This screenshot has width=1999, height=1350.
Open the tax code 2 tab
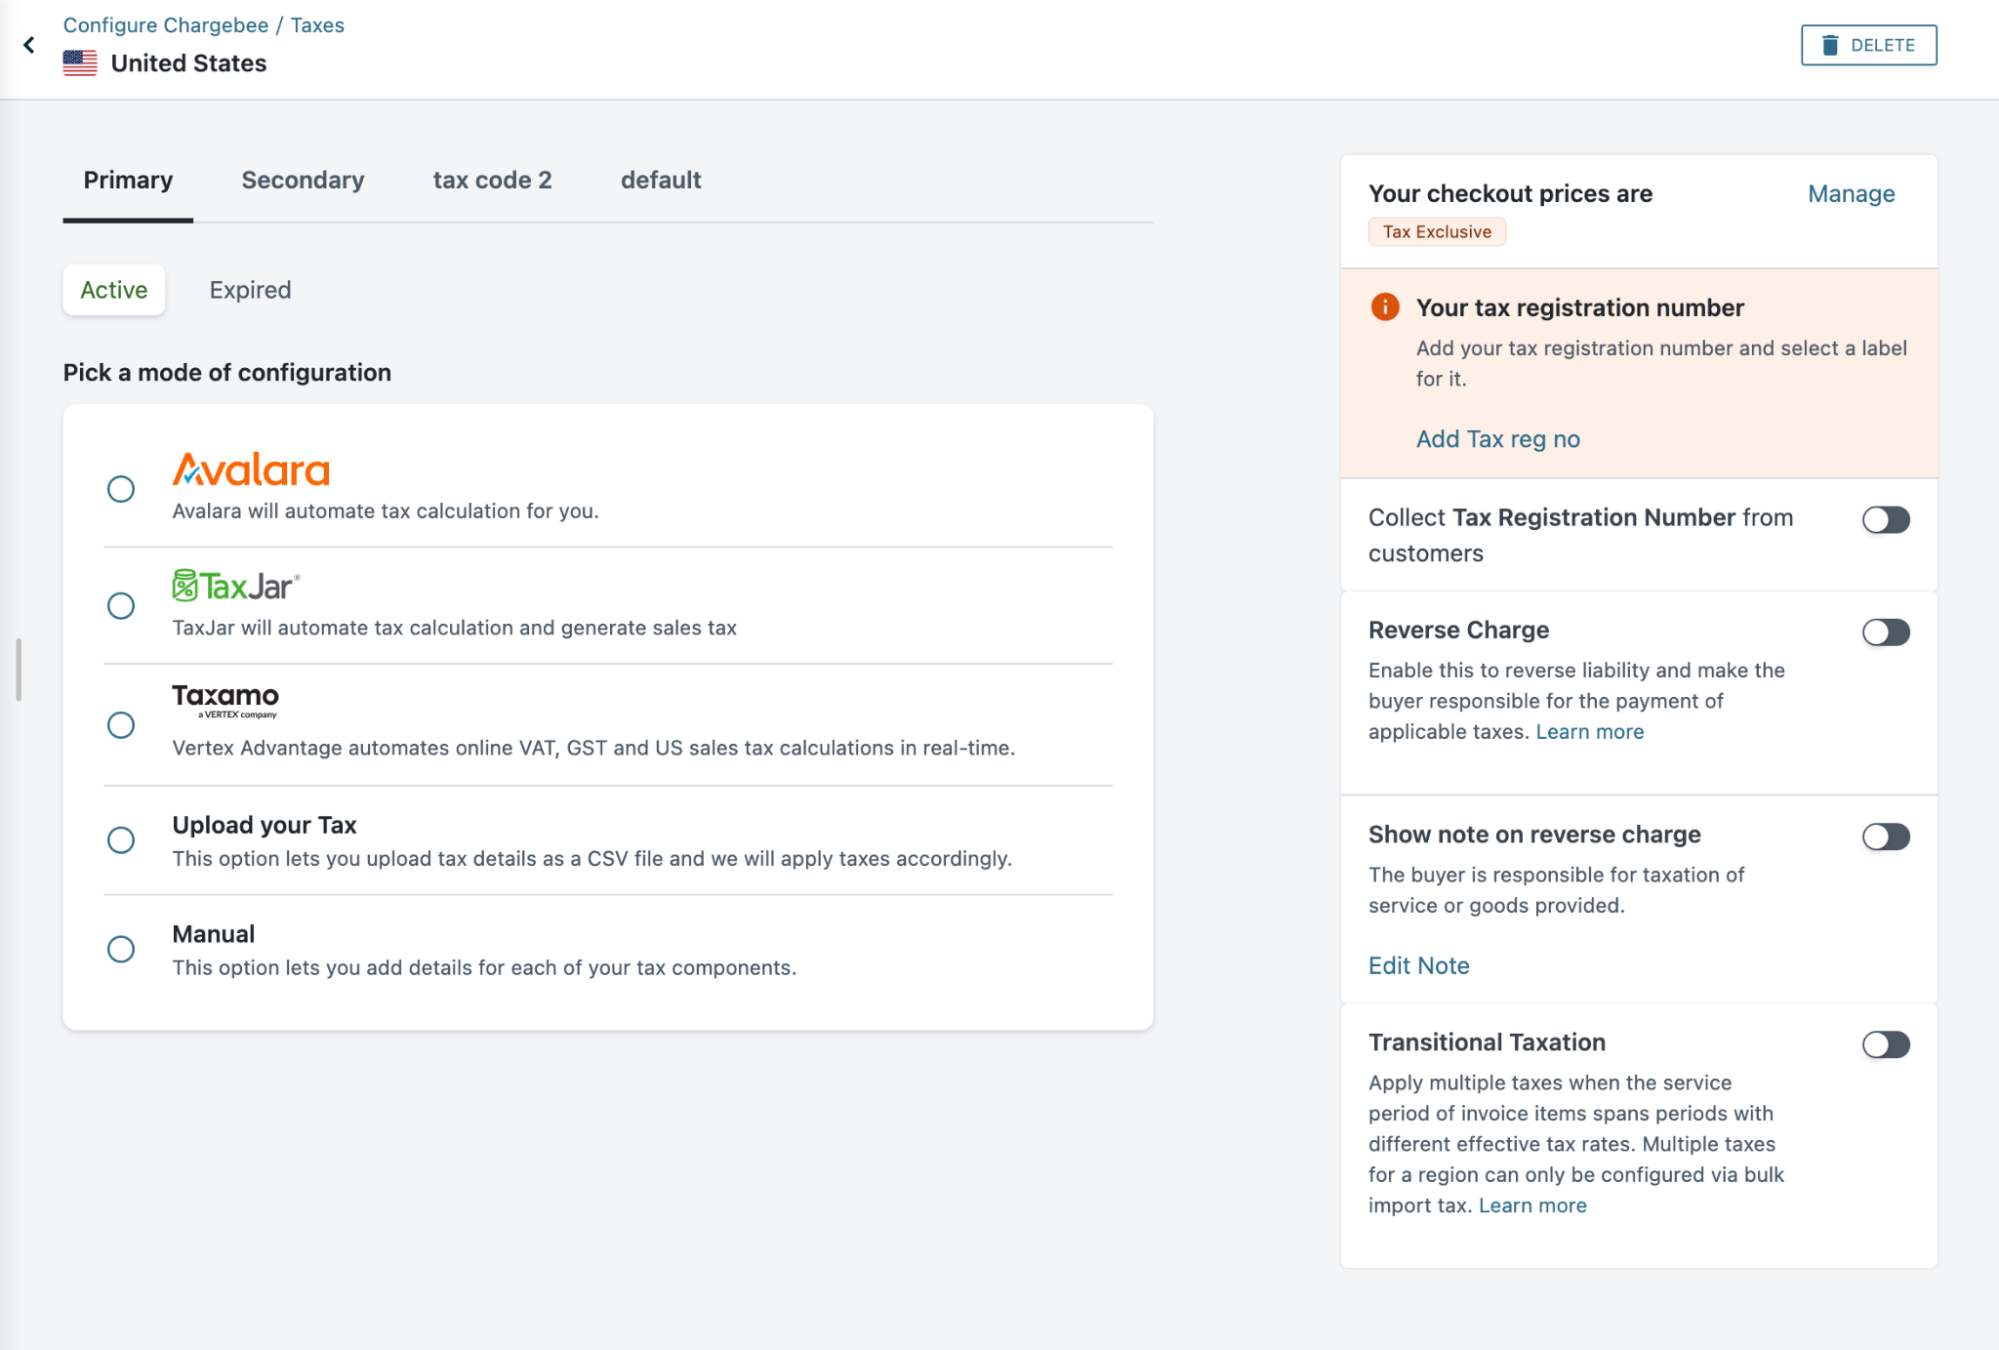(x=492, y=180)
